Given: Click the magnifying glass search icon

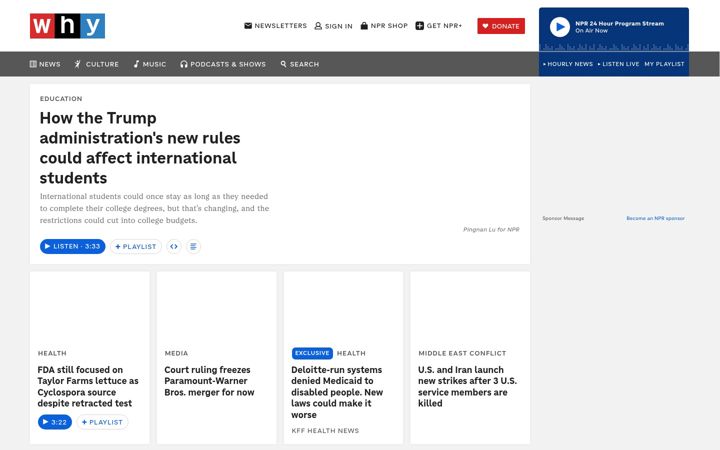Looking at the screenshot, I should 283,64.
